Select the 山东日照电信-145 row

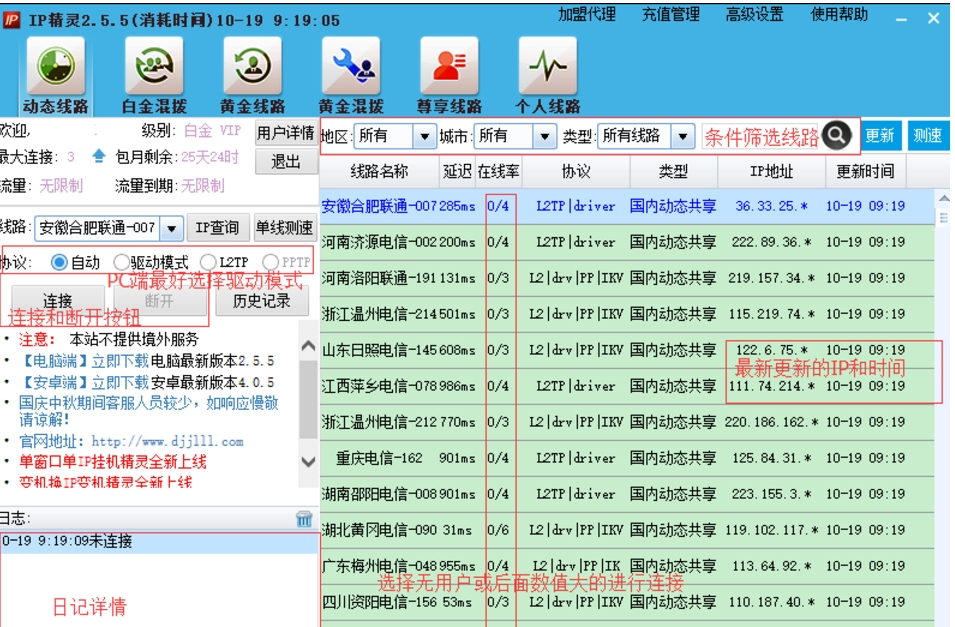point(627,350)
